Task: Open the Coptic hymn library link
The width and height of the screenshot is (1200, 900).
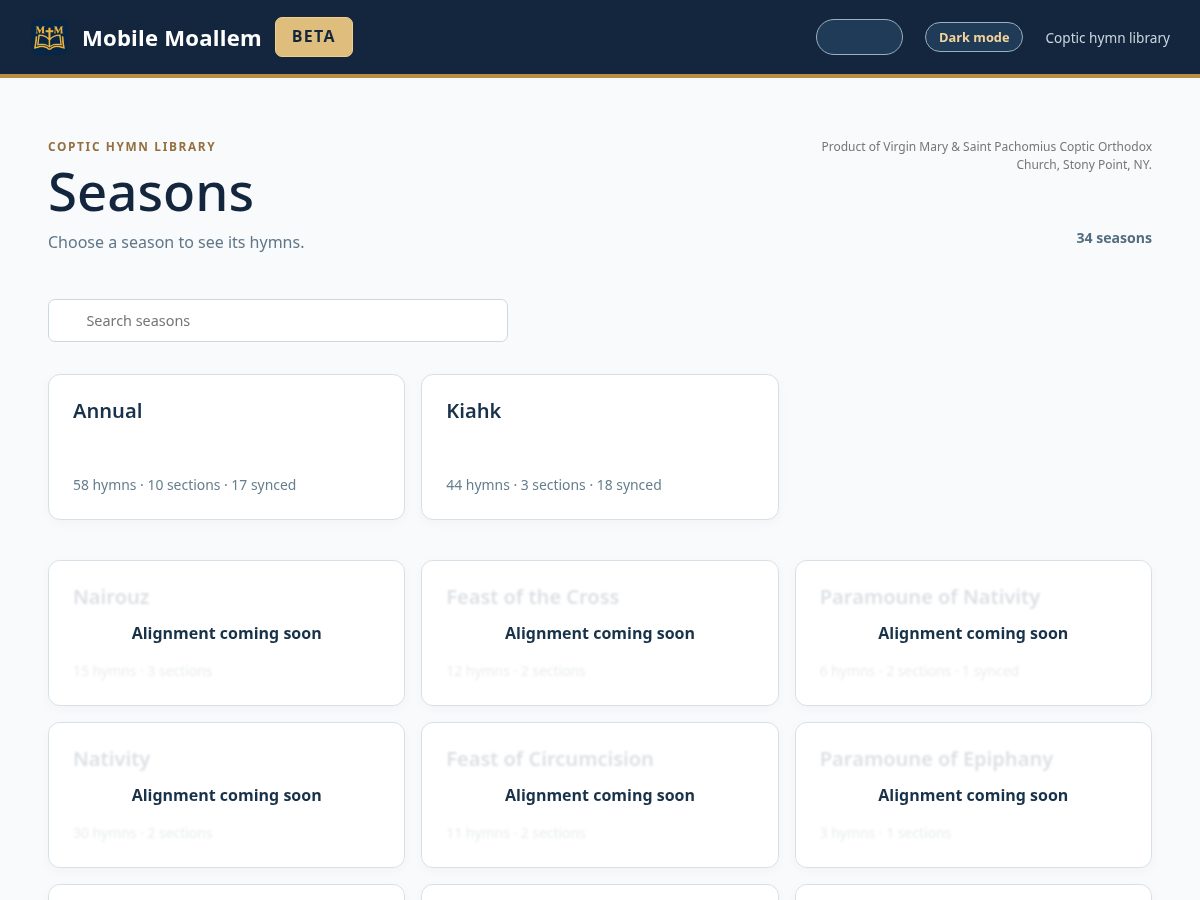Action: (x=1107, y=38)
